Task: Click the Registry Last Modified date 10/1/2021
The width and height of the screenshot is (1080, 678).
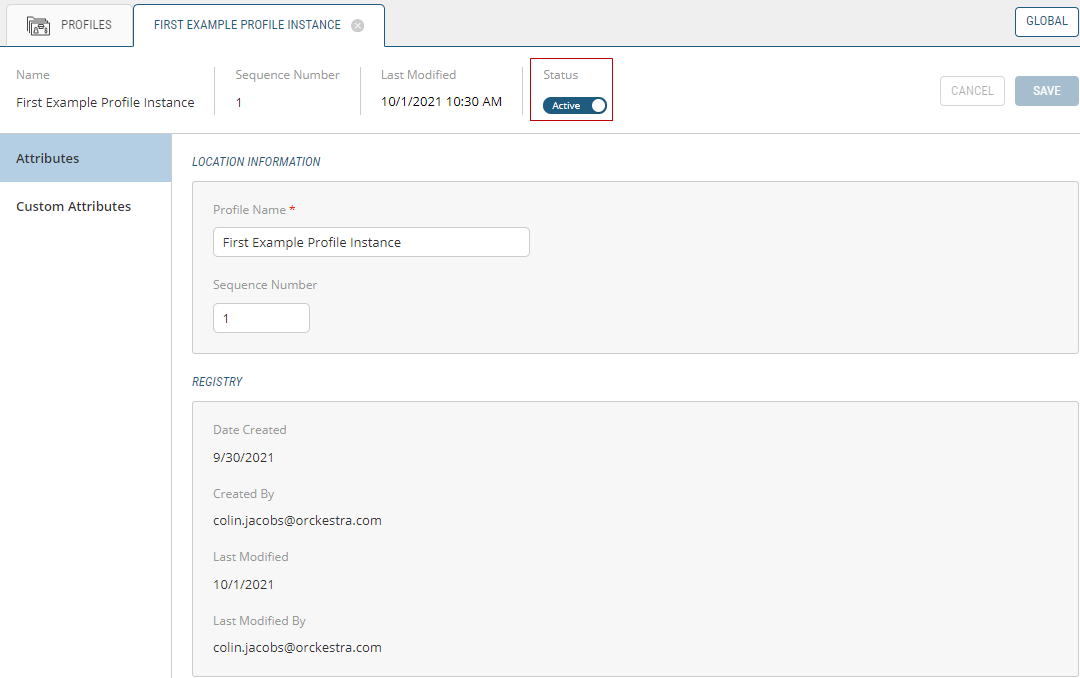Action: click(x=243, y=584)
